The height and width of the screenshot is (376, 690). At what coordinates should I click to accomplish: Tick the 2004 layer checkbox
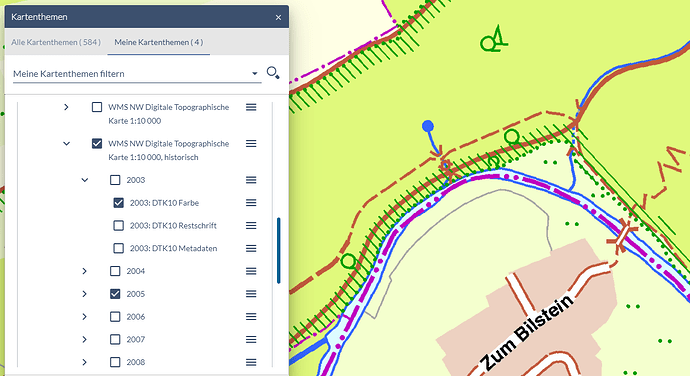pos(115,271)
